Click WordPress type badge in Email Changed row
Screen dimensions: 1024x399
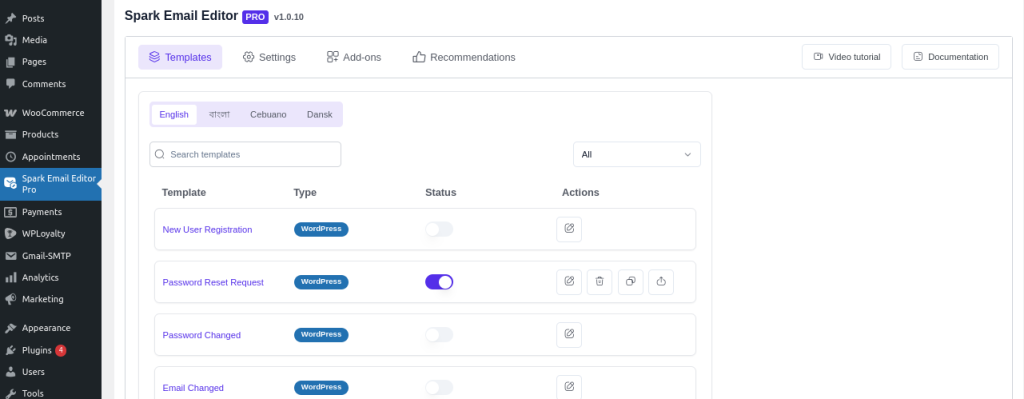321,387
